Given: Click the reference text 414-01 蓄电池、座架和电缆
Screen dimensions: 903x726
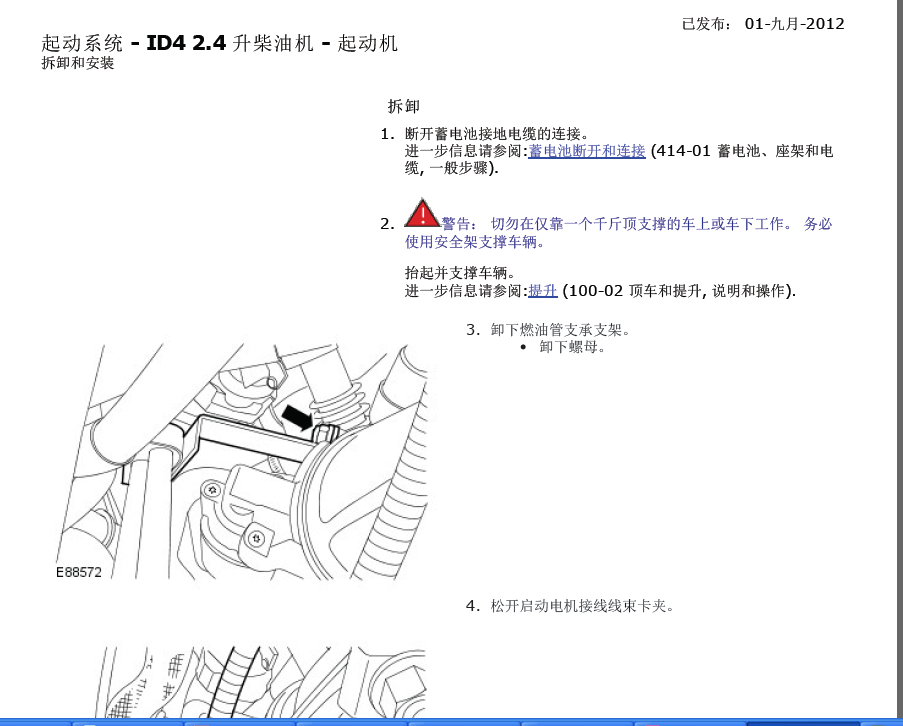Looking at the screenshot, I should (x=619, y=159).
